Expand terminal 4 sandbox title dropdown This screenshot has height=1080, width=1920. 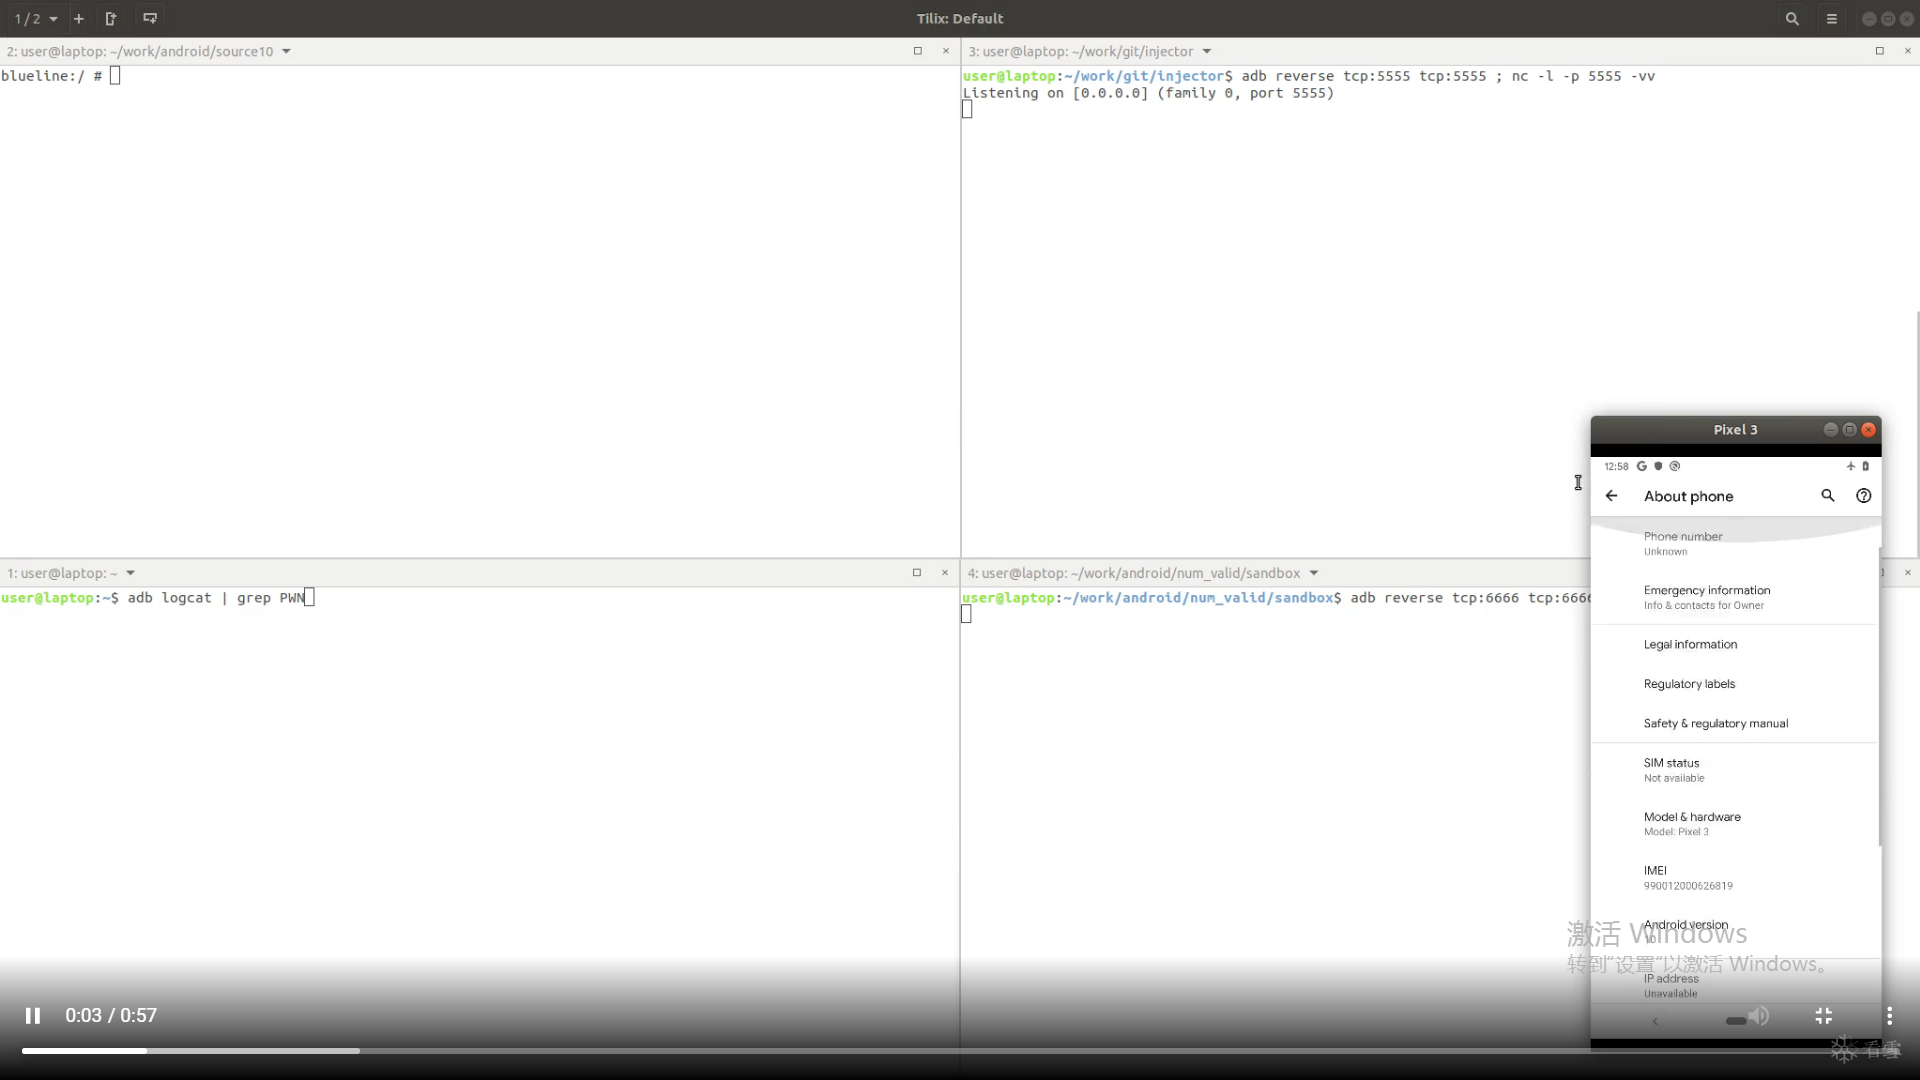click(1314, 573)
